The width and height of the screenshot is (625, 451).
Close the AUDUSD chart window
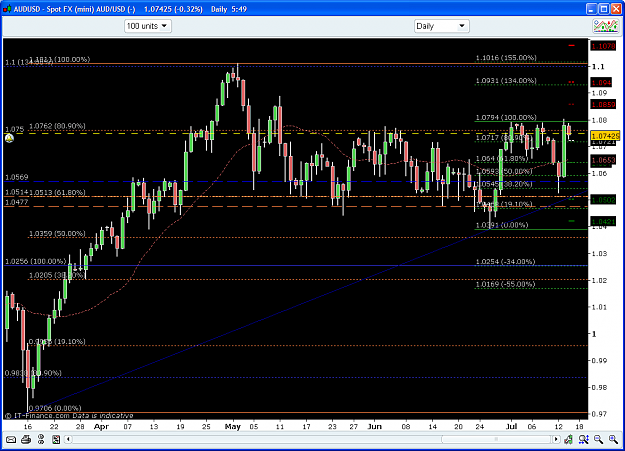click(x=616, y=9)
